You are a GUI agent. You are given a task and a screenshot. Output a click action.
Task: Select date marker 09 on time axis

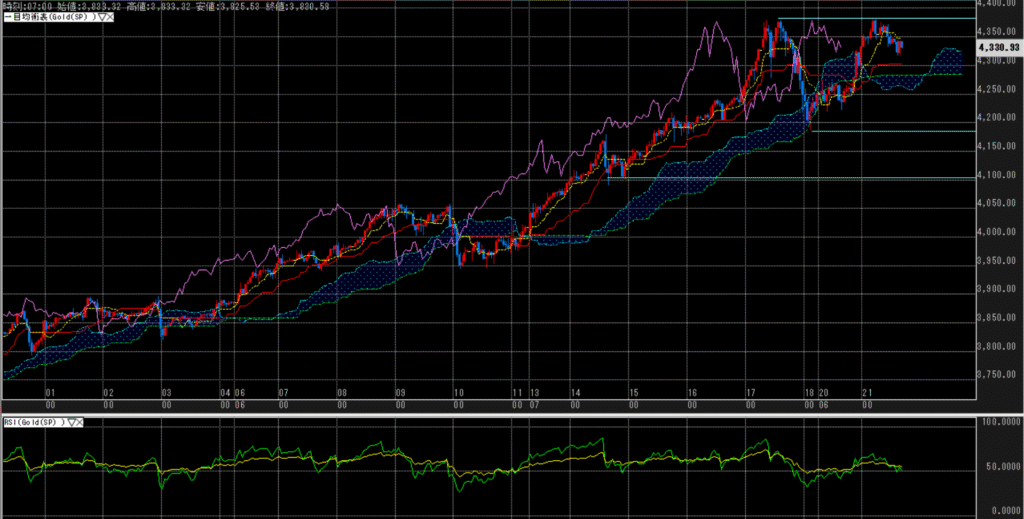pos(400,394)
